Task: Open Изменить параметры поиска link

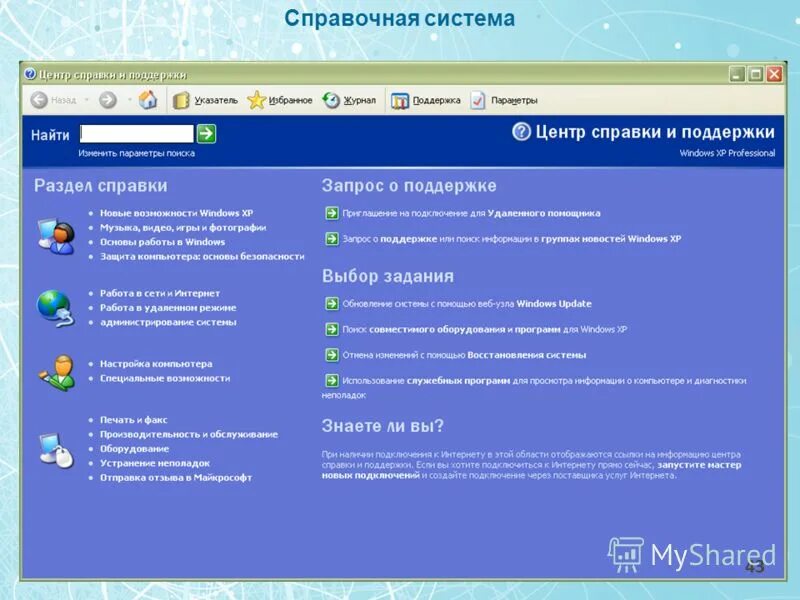Action: pyautogui.click(x=136, y=153)
